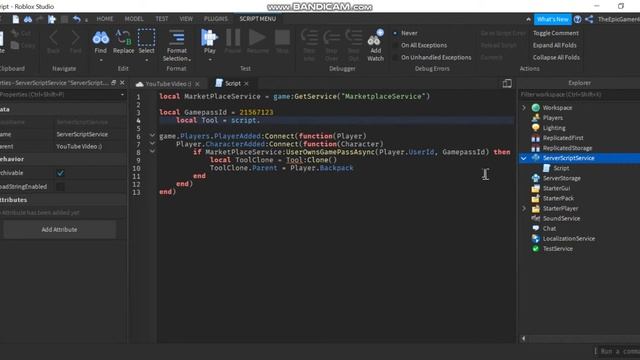Collapse the ServerScriptService node
The image size is (640, 360).
pyautogui.click(x=524, y=158)
